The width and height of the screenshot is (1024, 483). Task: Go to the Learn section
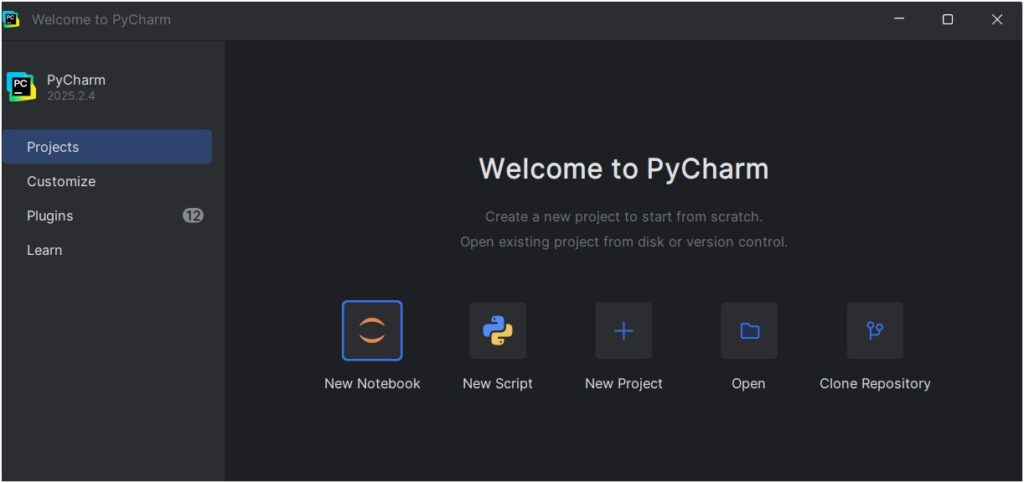click(45, 250)
